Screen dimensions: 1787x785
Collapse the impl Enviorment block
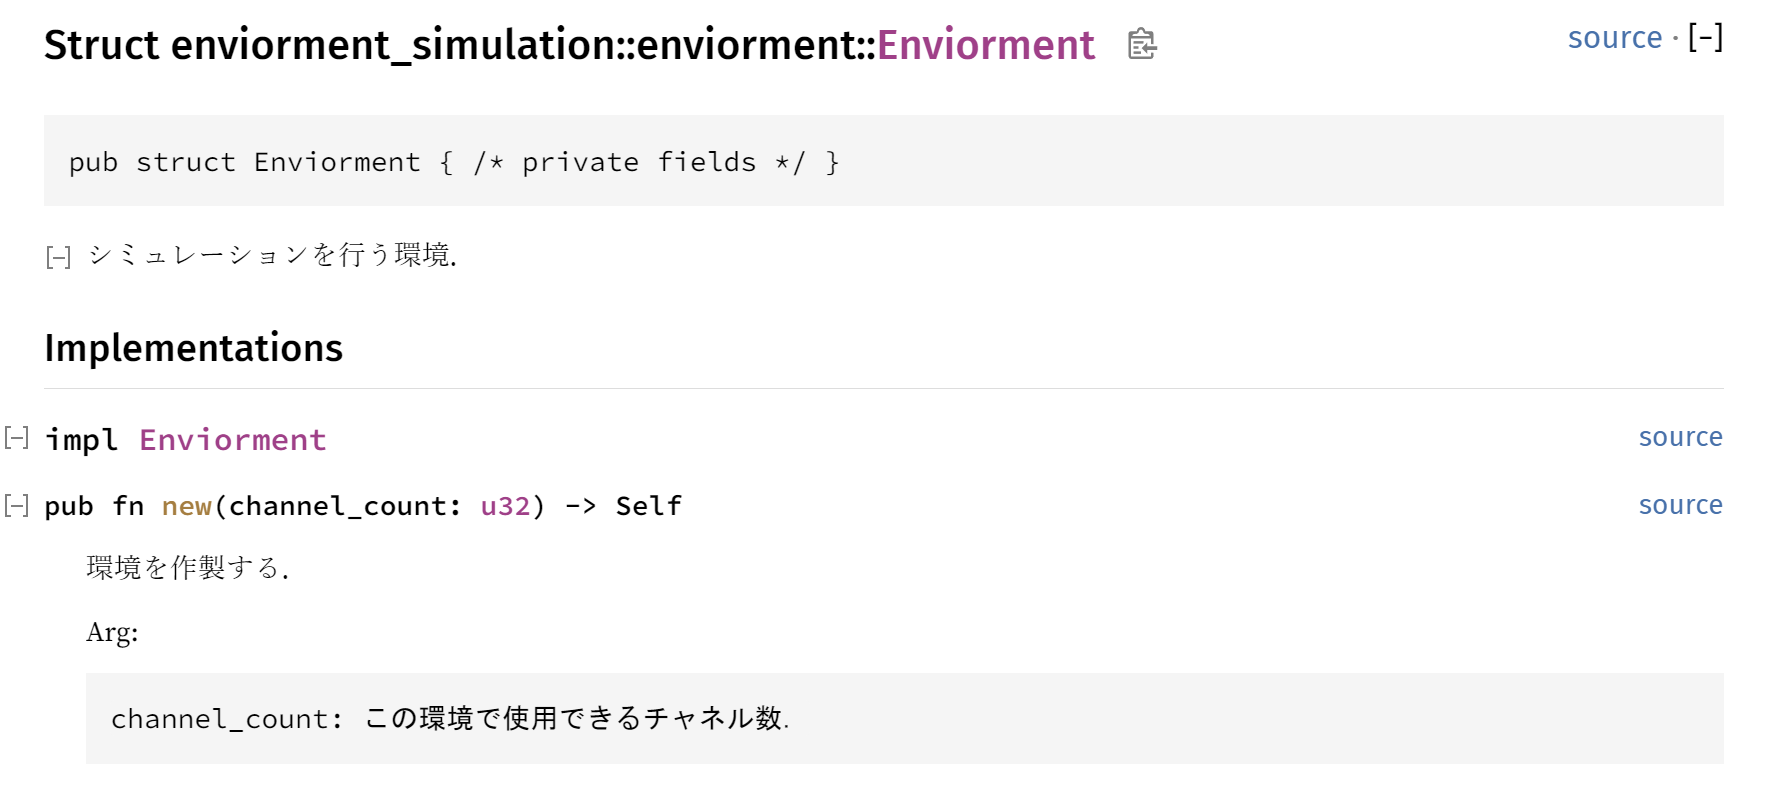tap(16, 437)
